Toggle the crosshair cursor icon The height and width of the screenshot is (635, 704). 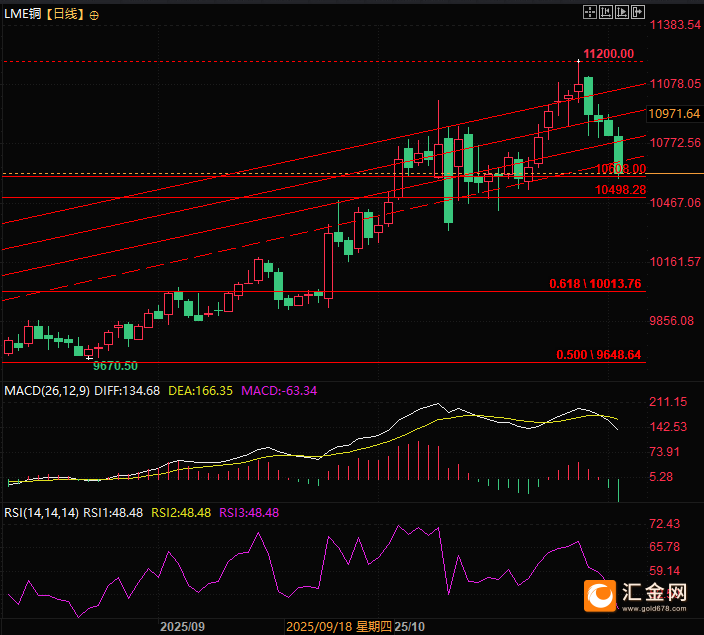click(x=590, y=12)
